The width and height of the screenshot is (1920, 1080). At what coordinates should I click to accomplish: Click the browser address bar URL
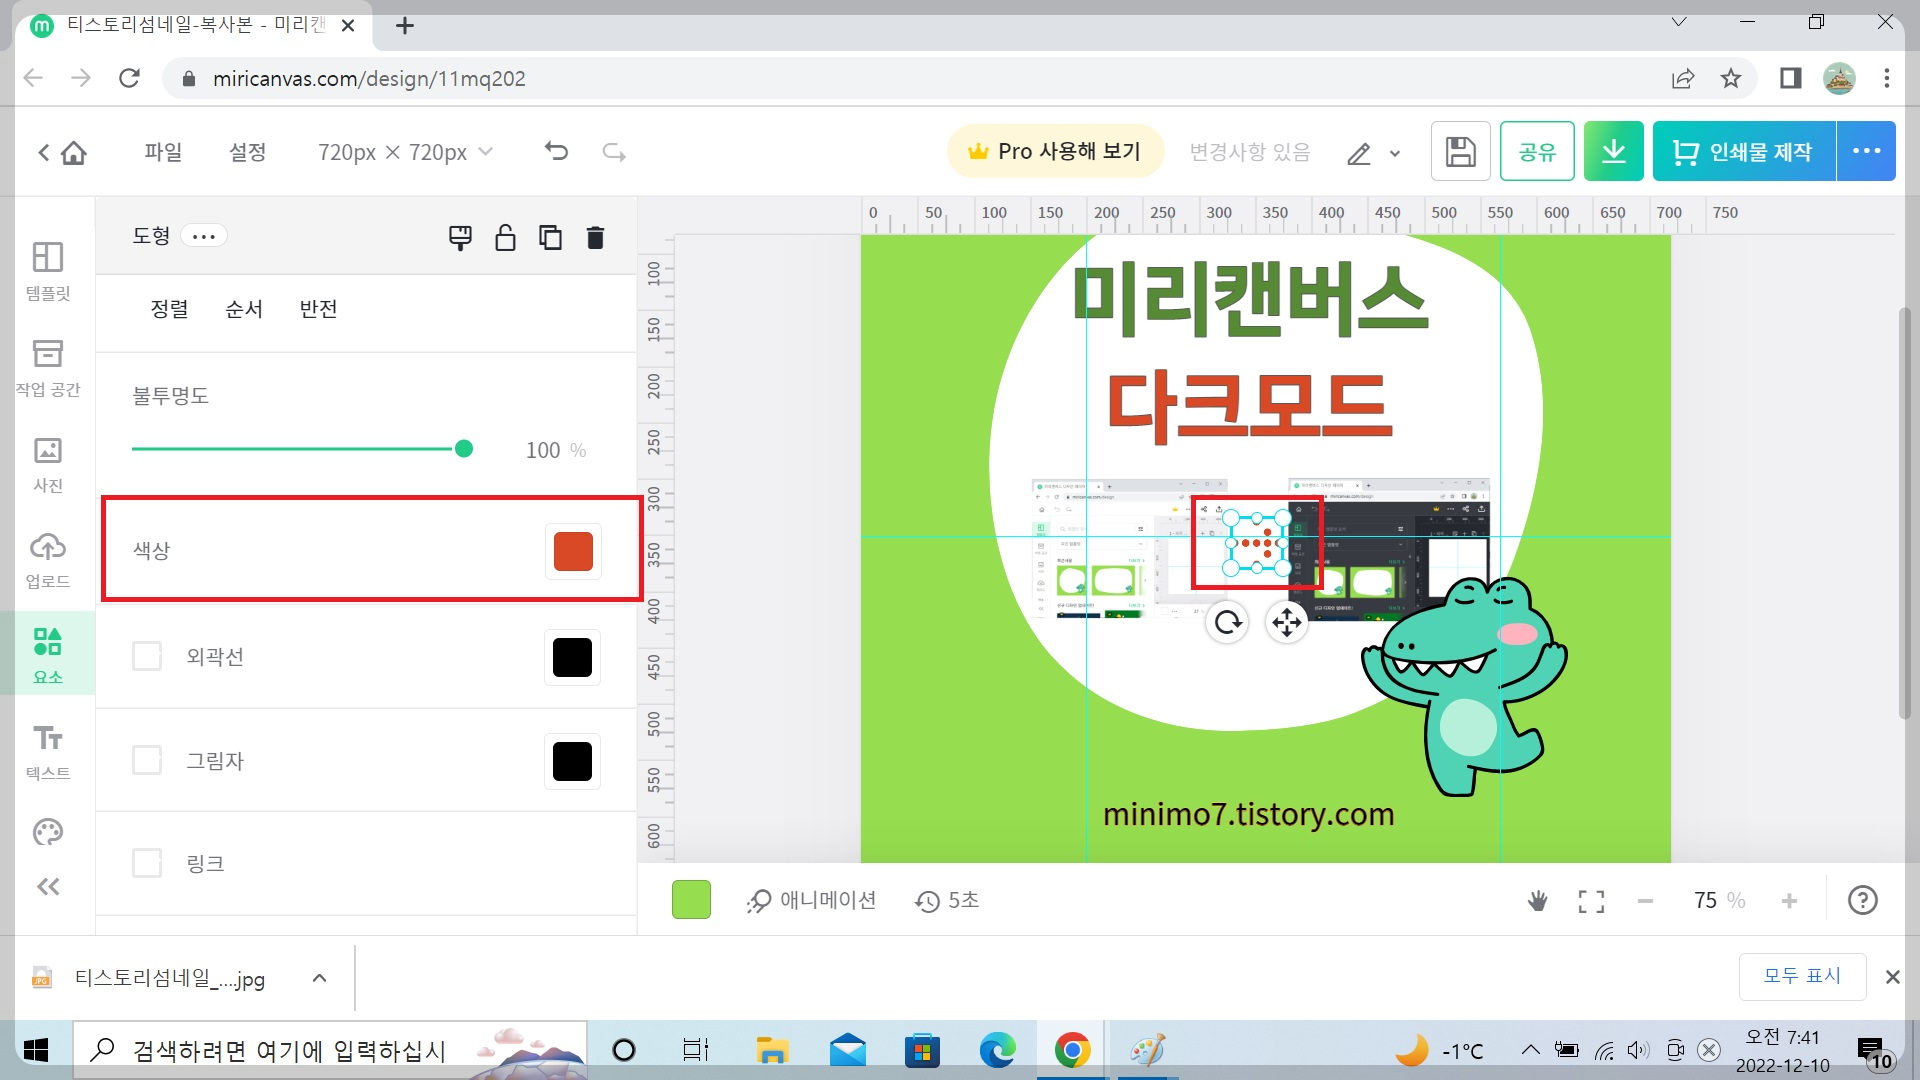pos(369,78)
